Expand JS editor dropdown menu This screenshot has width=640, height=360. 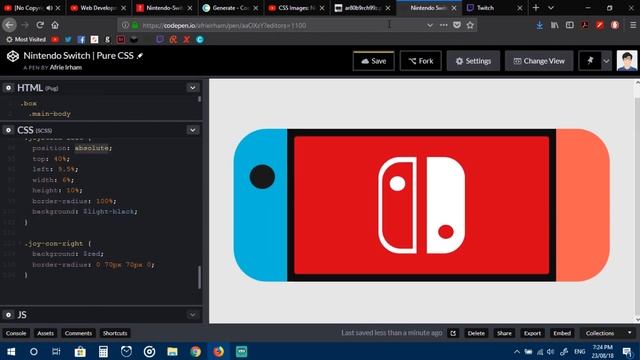pos(193,315)
